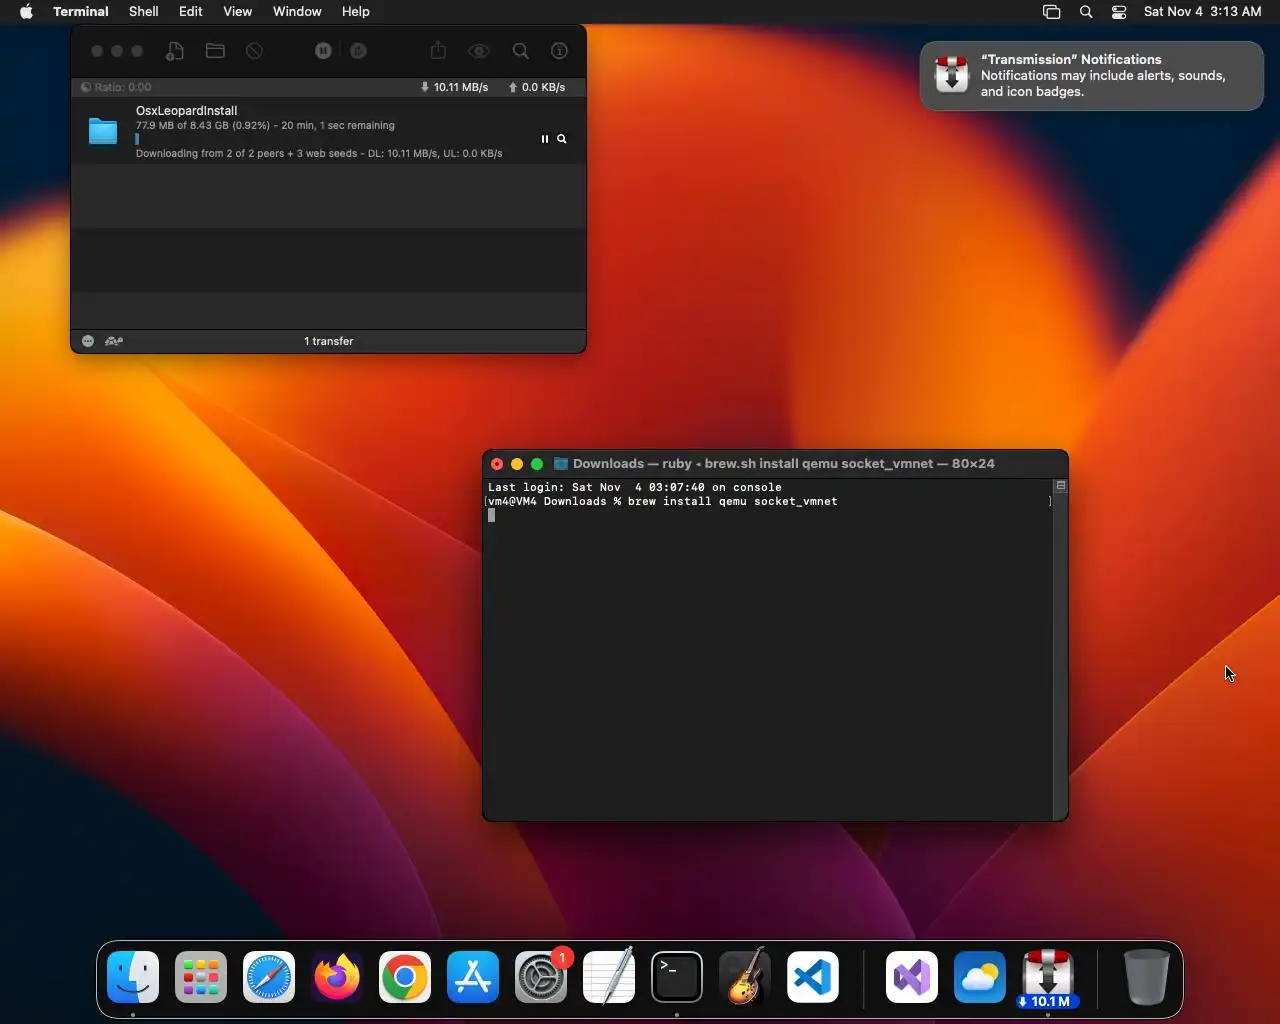Screen dimensions: 1280x1024
Task: Open App Store from the Dock
Action: (x=473, y=977)
